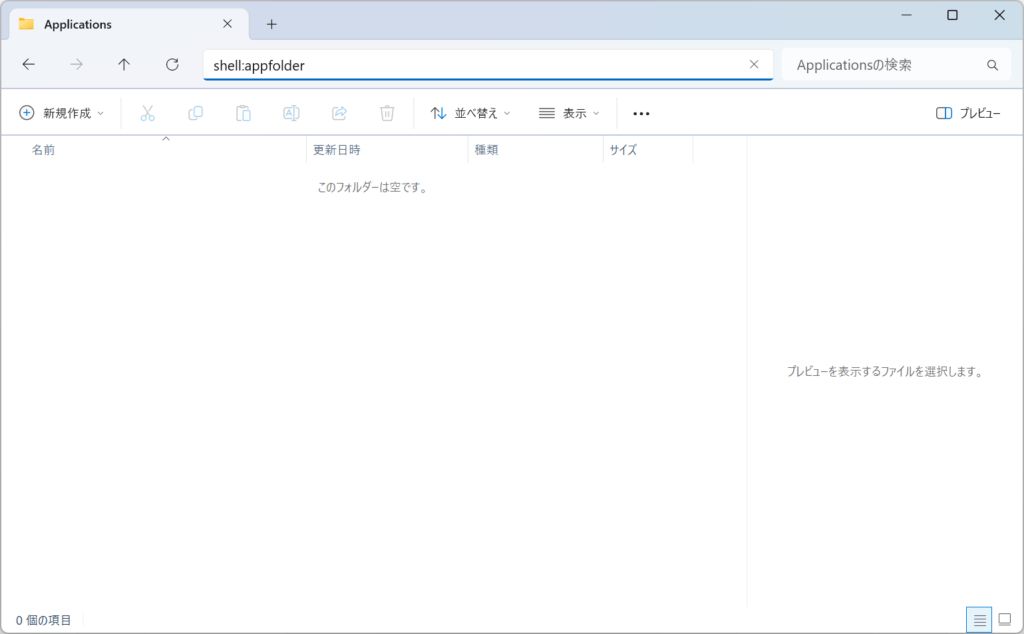Image resolution: width=1024 pixels, height=634 pixels.
Task: Click the Cut scissors icon
Action: (x=148, y=113)
